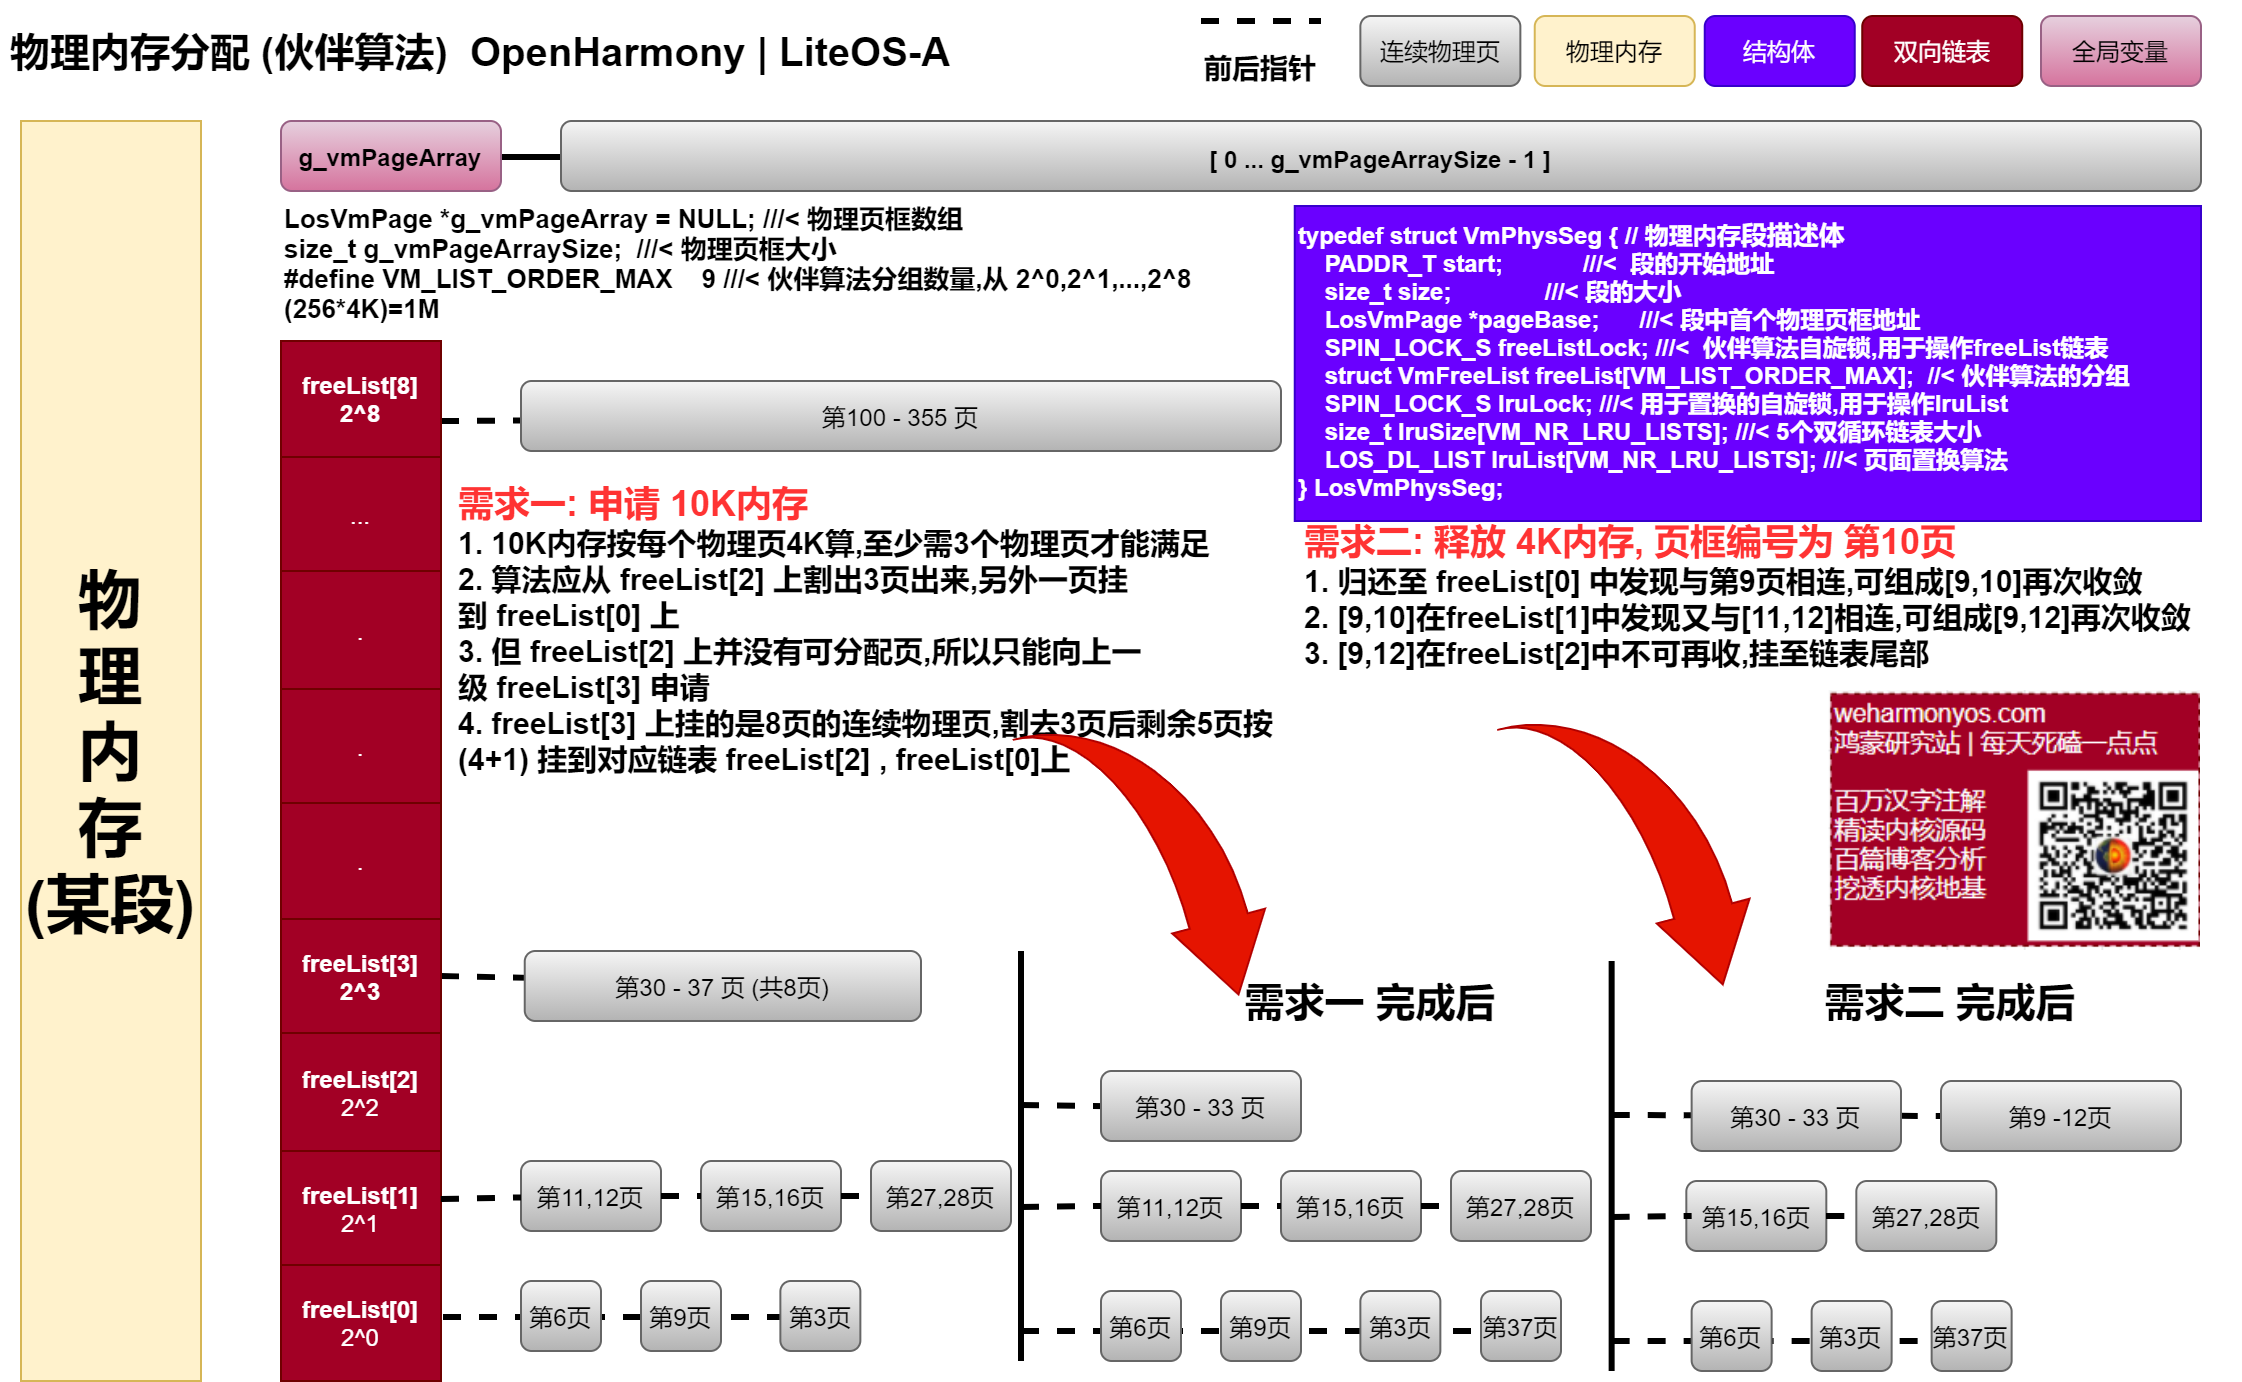Select 第30 - 33 页 under 需求一 完成后

click(x=1200, y=1106)
